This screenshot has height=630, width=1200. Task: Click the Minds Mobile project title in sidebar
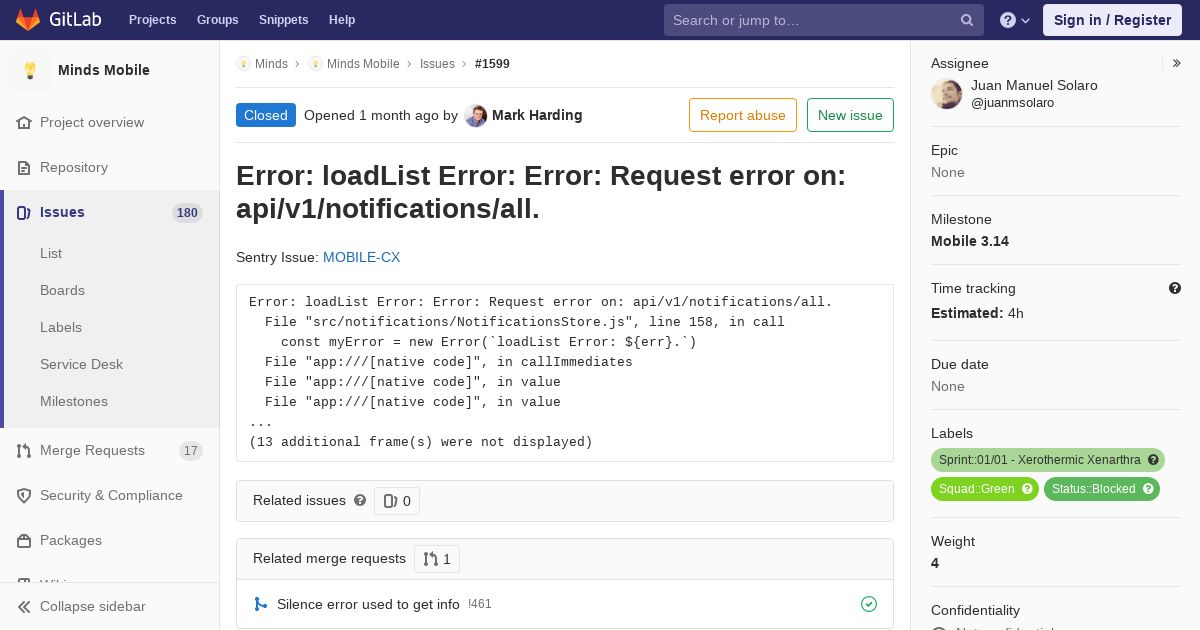[x=104, y=70]
